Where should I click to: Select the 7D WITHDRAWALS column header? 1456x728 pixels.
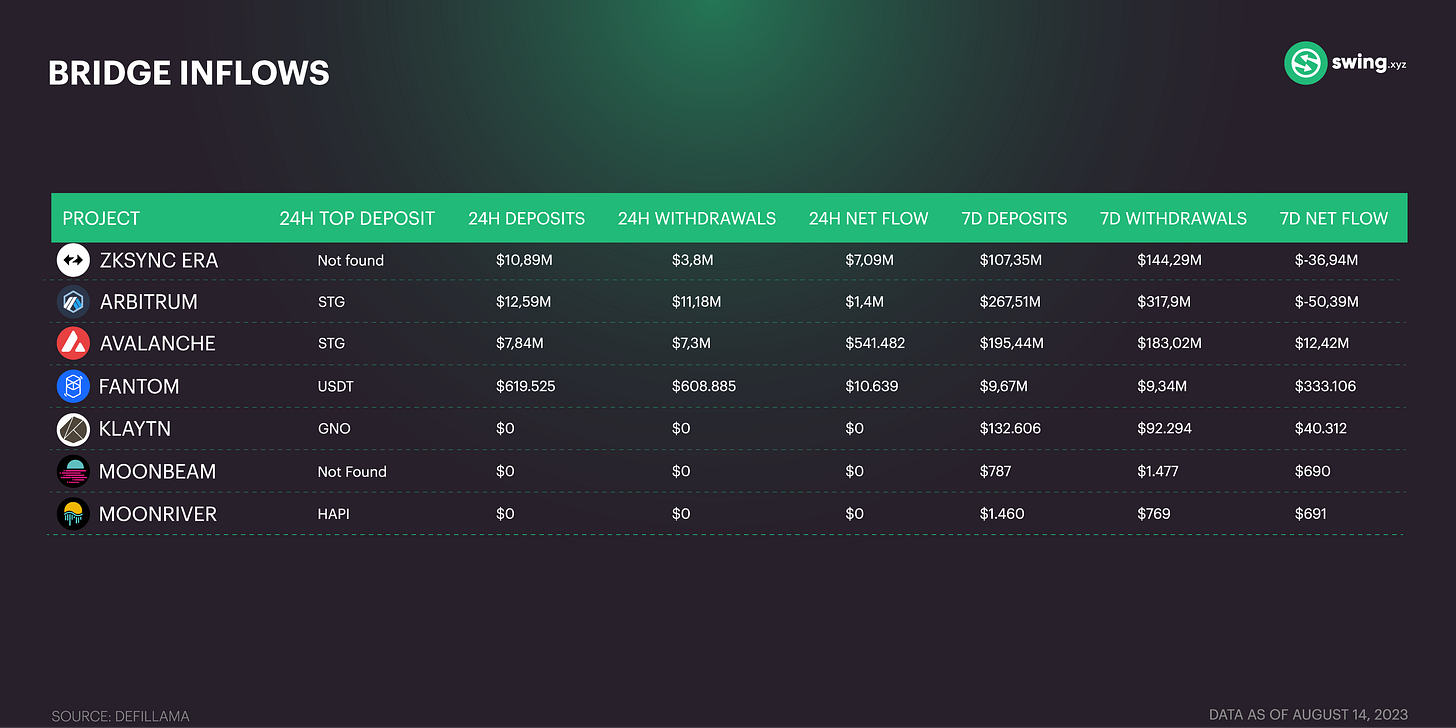pos(1173,218)
